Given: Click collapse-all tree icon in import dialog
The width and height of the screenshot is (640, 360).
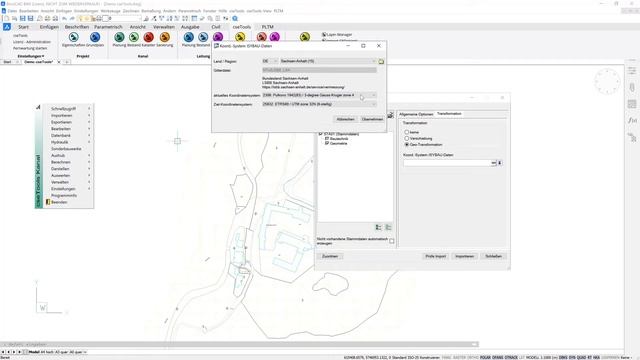Looking at the screenshot, I should (x=388, y=227).
